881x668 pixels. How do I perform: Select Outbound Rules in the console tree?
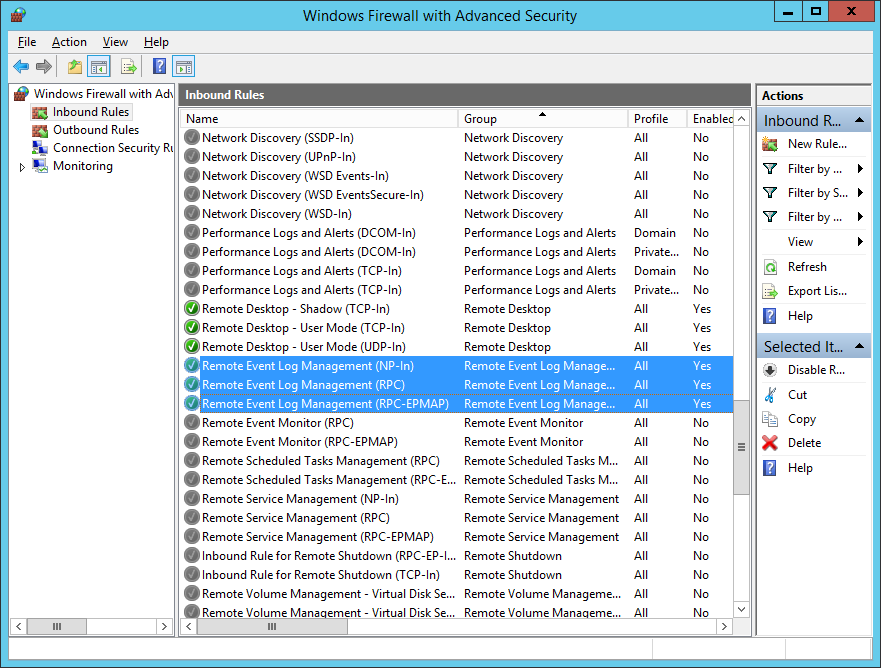pyautogui.click(x=96, y=129)
